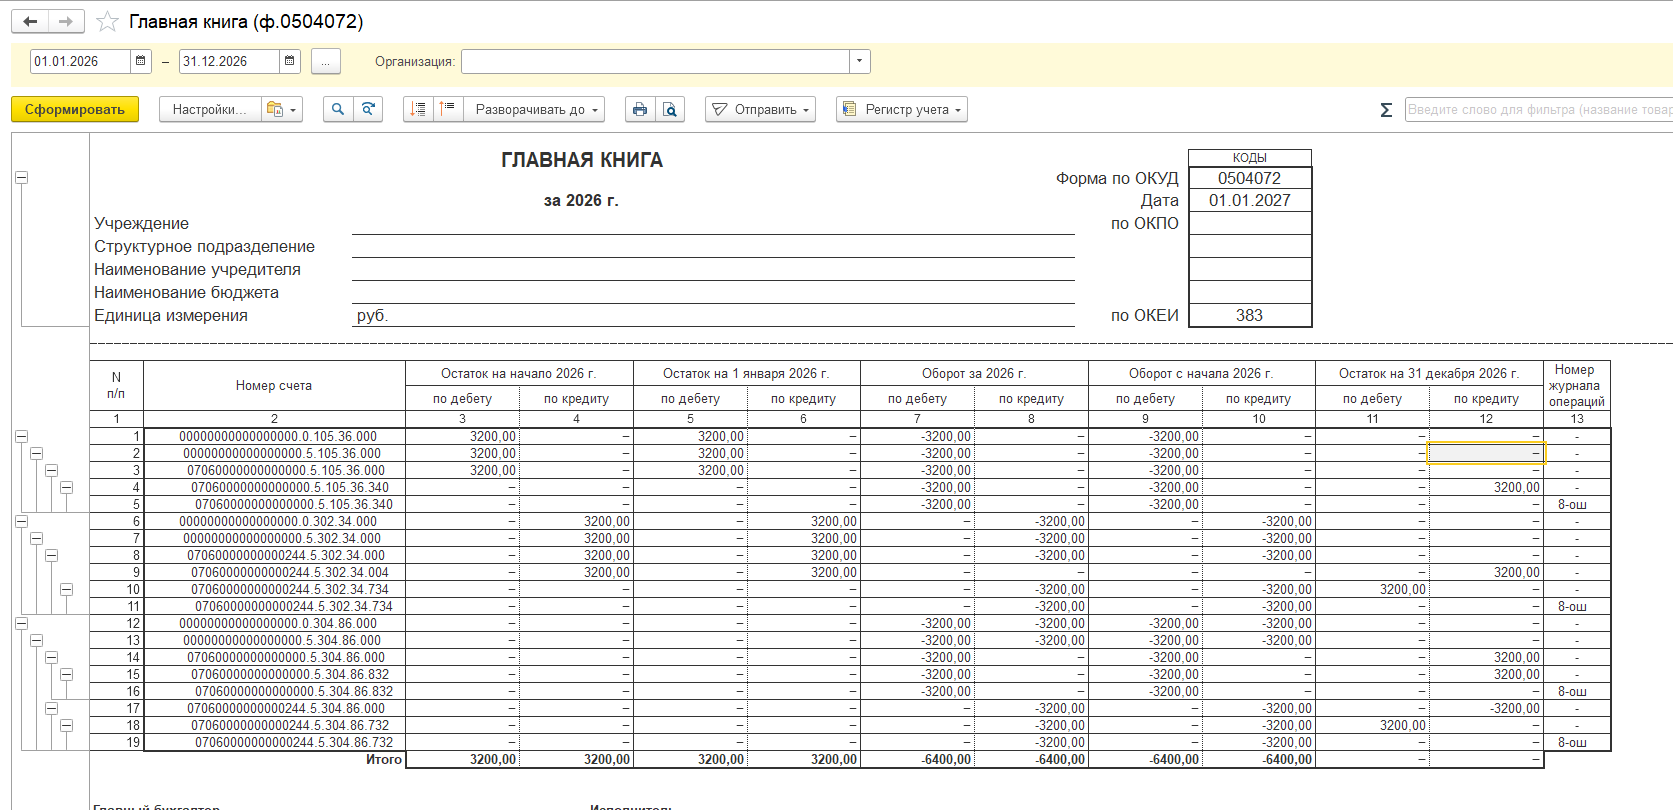Click the 8-ош journal cell in row 11
This screenshot has height=810, width=1673.
tap(1577, 606)
